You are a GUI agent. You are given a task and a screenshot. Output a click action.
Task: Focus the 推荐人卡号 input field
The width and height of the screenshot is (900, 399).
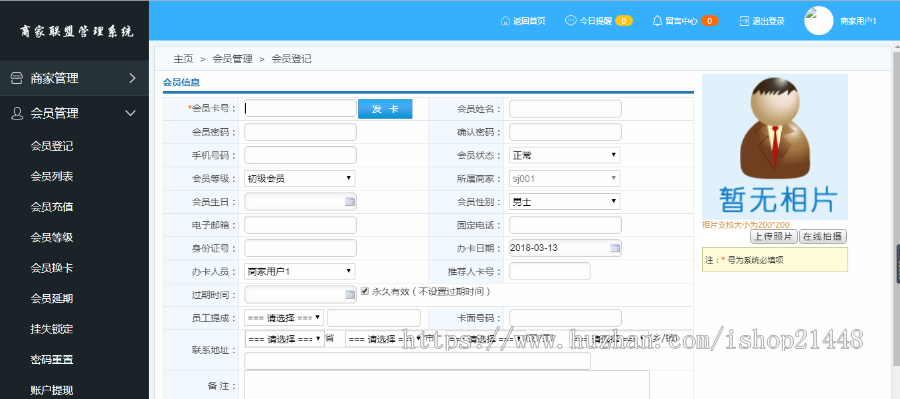[x=550, y=271]
